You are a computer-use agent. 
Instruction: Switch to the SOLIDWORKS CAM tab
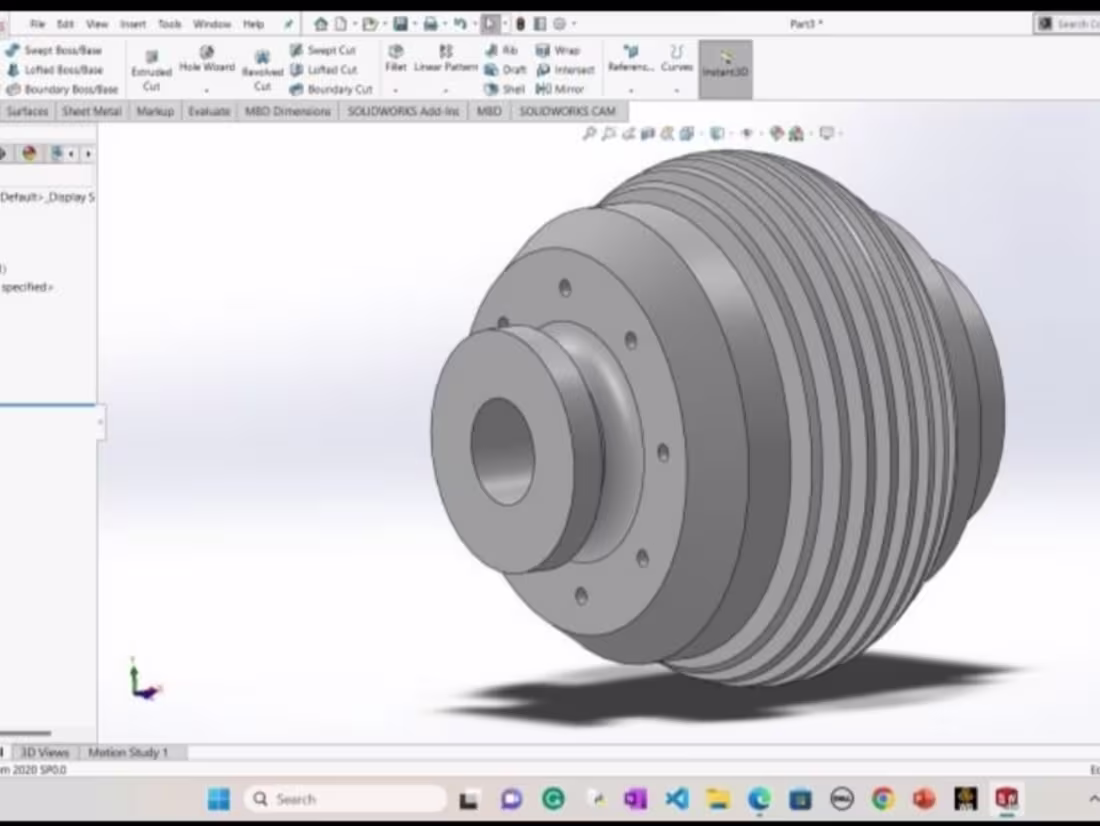point(568,111)
